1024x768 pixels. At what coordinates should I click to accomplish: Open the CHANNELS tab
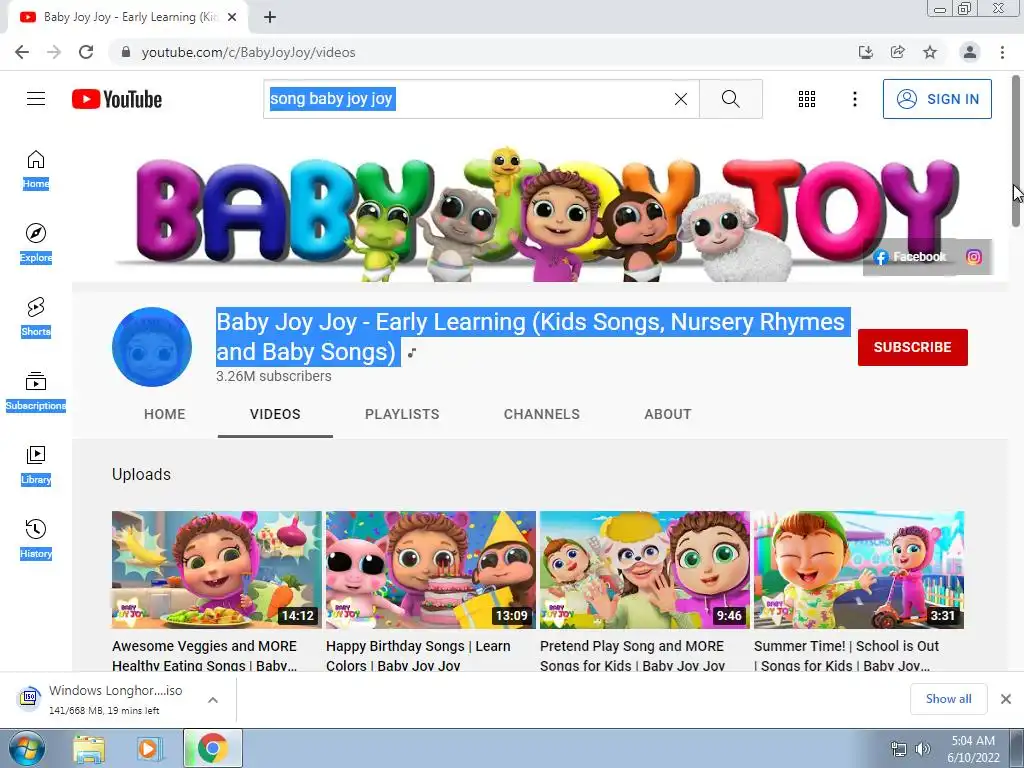541,414
